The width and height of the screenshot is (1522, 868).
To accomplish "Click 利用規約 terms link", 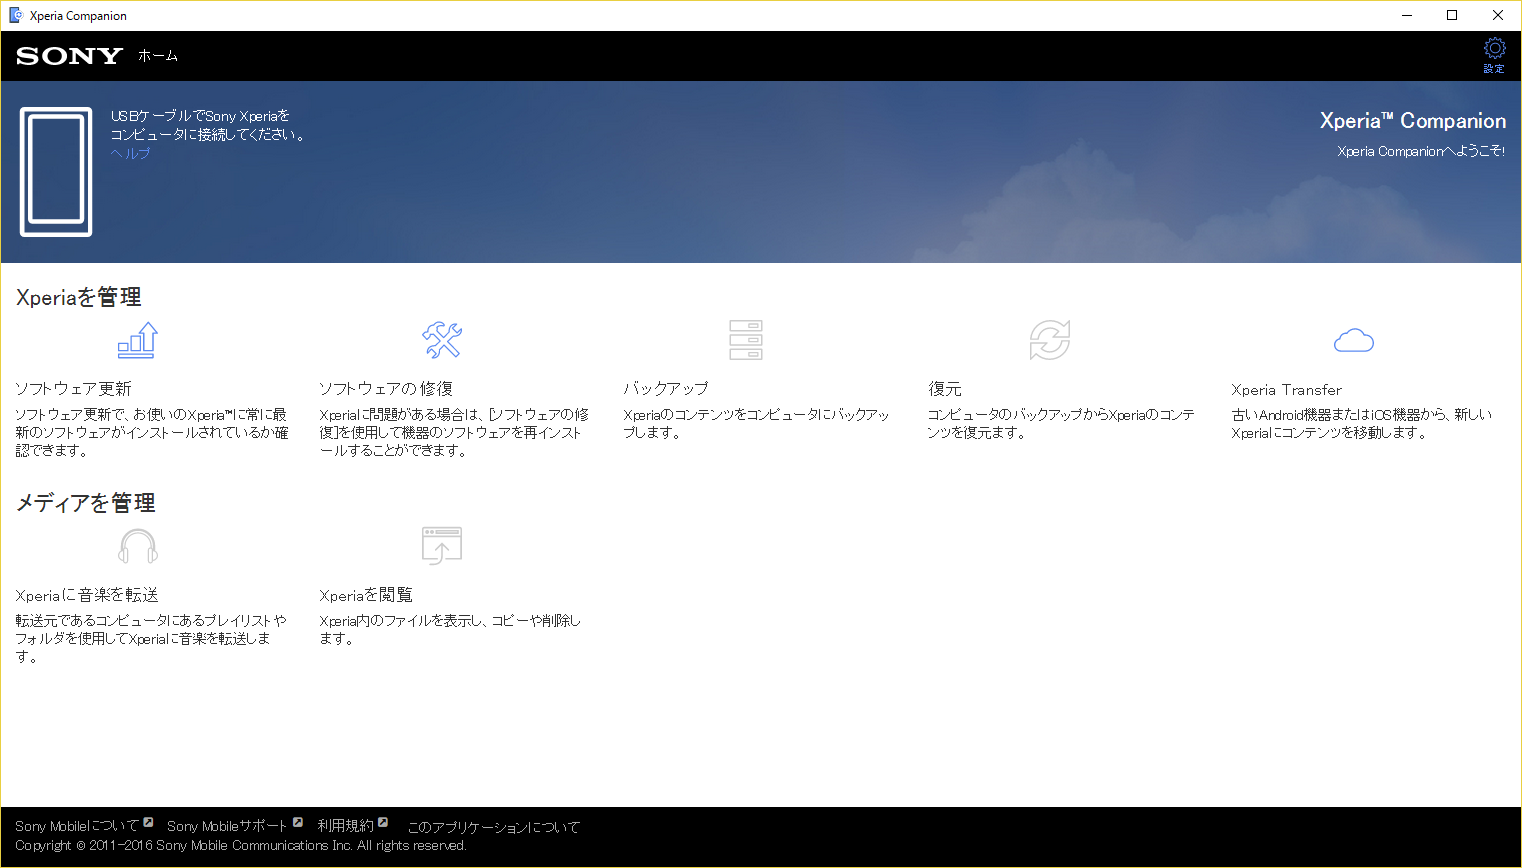I will click(345, 826).
